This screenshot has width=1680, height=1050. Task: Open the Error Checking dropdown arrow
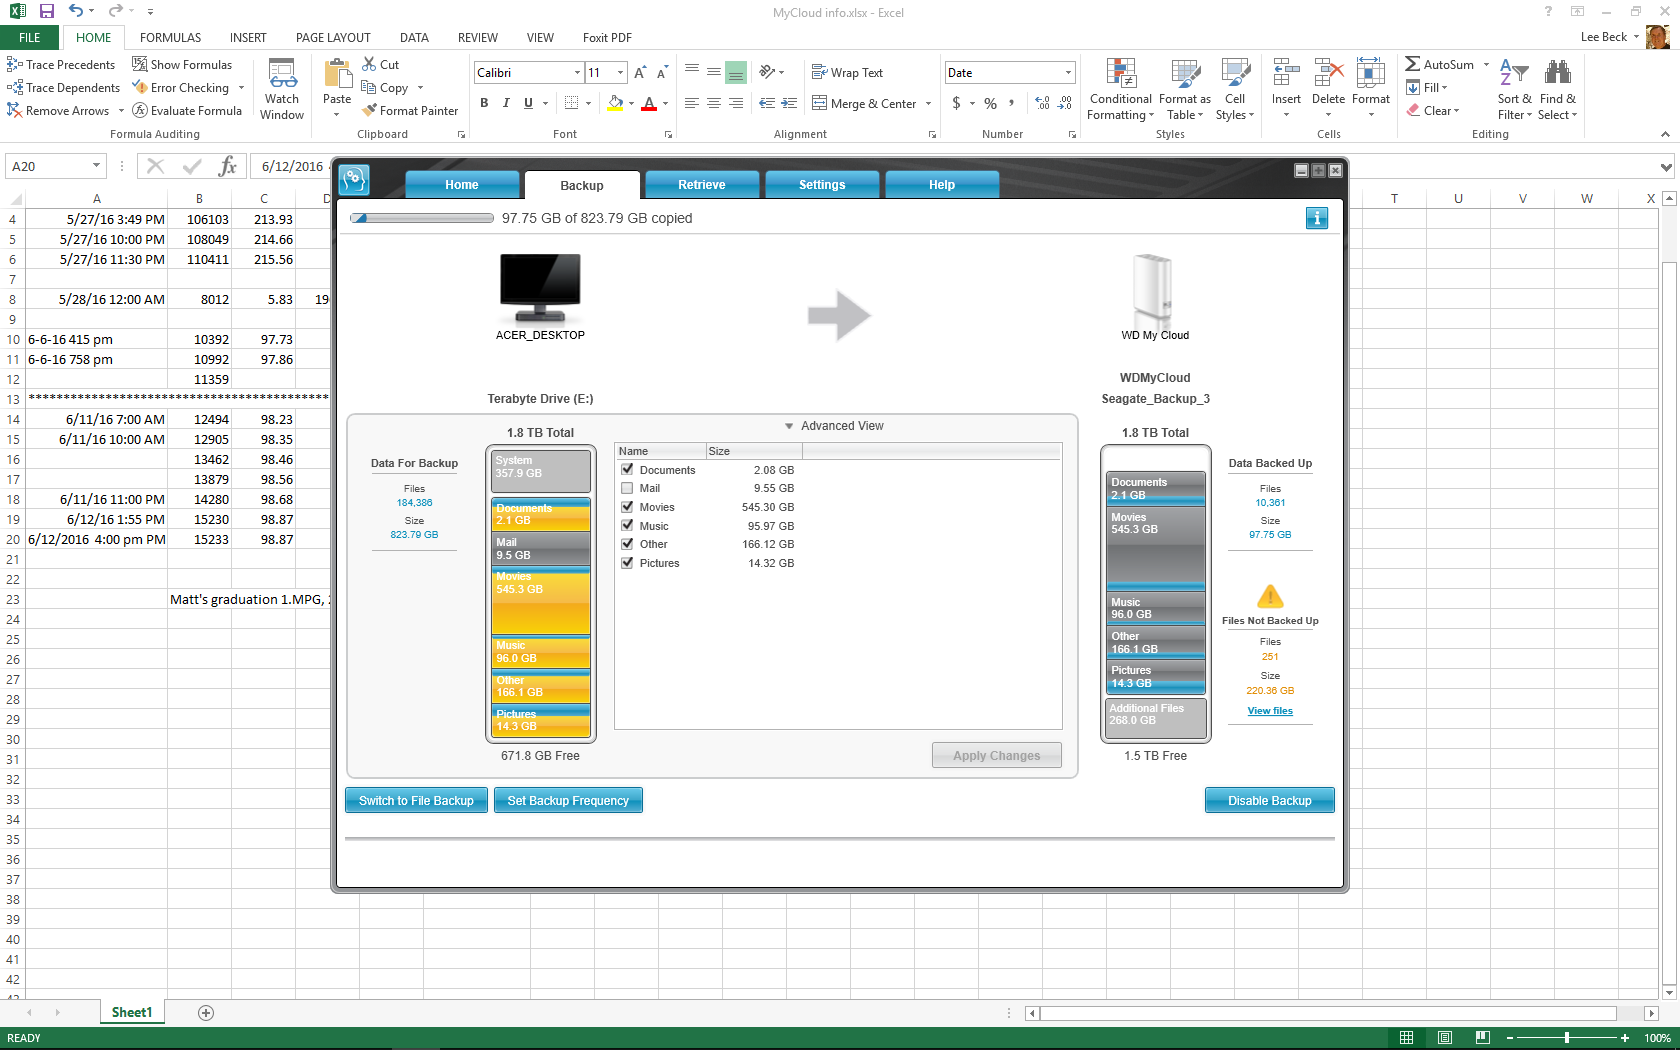pyautogui.click(x=241, y=88)
